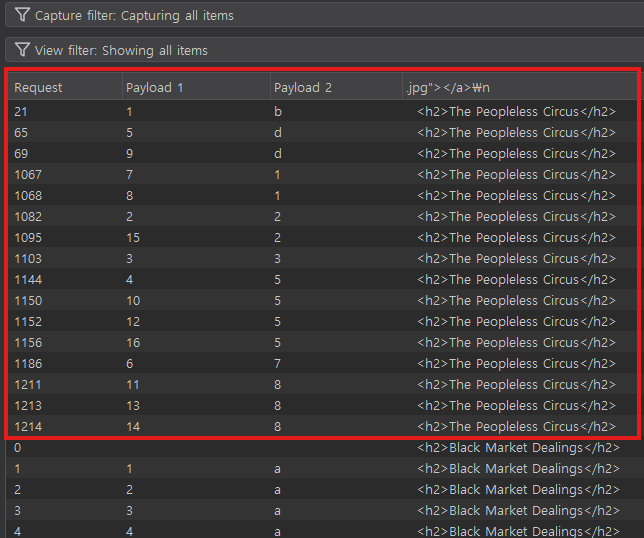The height and width of the screenshot is (538, 644).
Task: Select request row 1095
Action: click(322, 237)
